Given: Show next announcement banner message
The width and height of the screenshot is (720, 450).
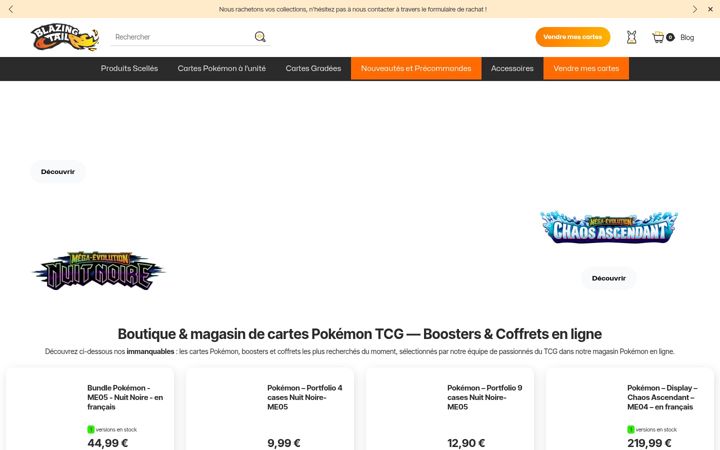Looking at the screenshot, I should 695,9.
